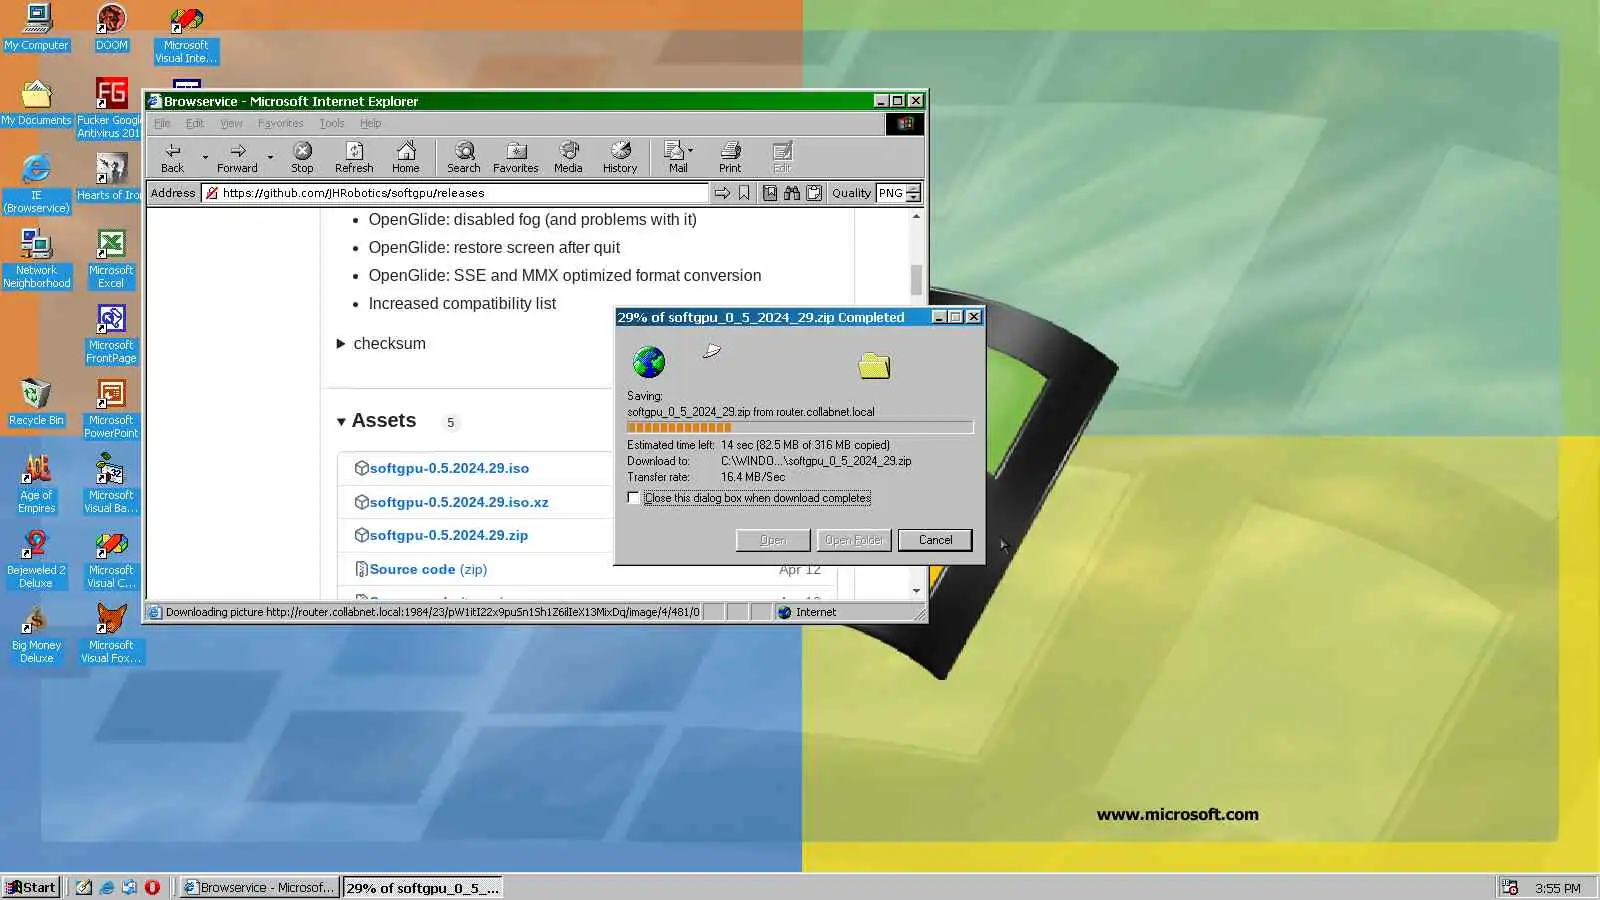
Task: Click the bookmark icon next to the Go arrow
Action: point(744,193)
